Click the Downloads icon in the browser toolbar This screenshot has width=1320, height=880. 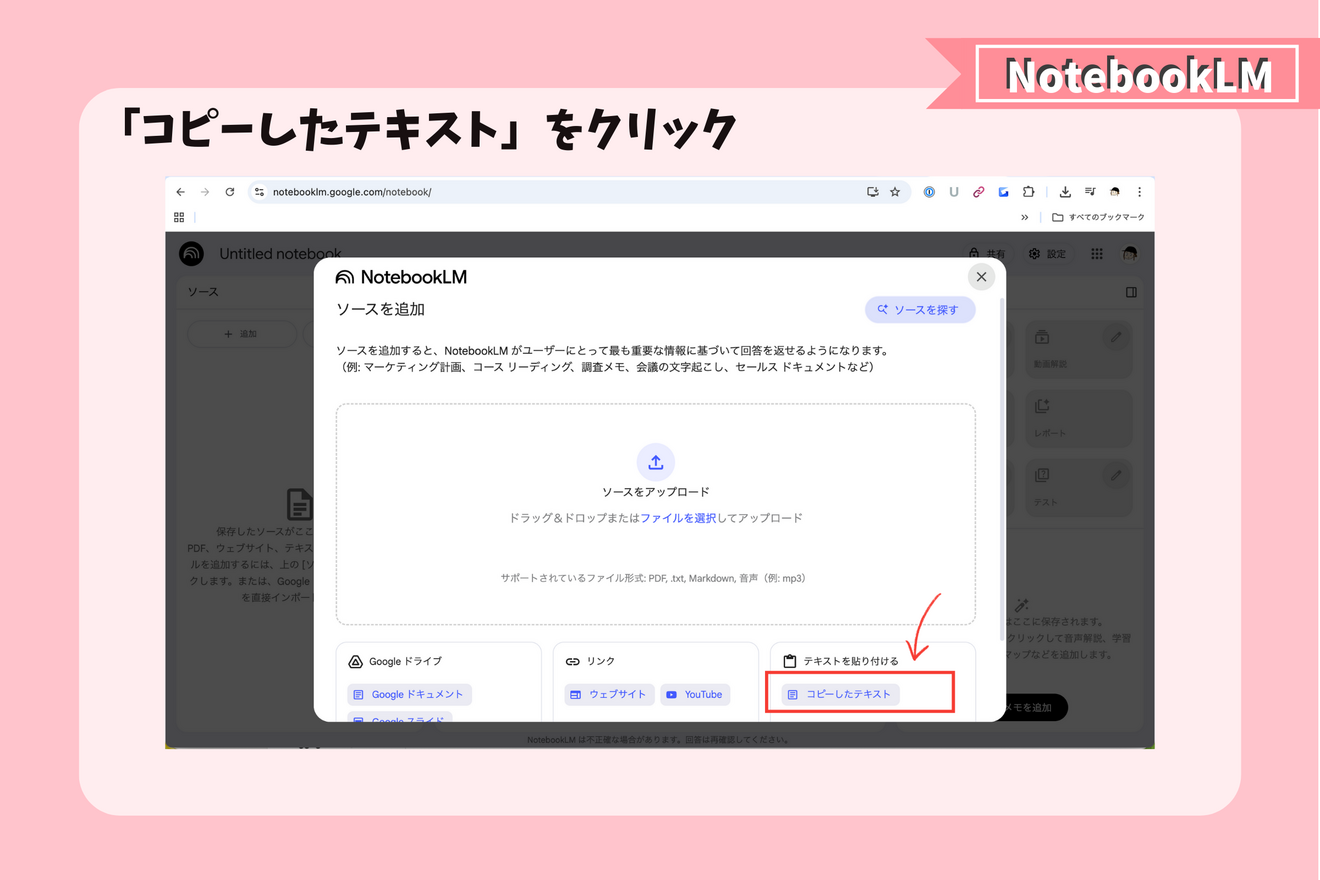pyautogui.click(x=1066, y=192)
